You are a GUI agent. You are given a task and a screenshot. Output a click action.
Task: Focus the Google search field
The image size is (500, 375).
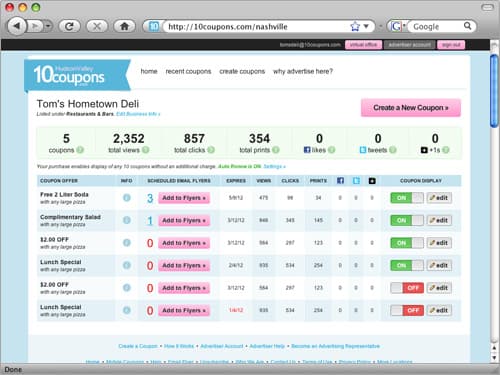(437, 26)
